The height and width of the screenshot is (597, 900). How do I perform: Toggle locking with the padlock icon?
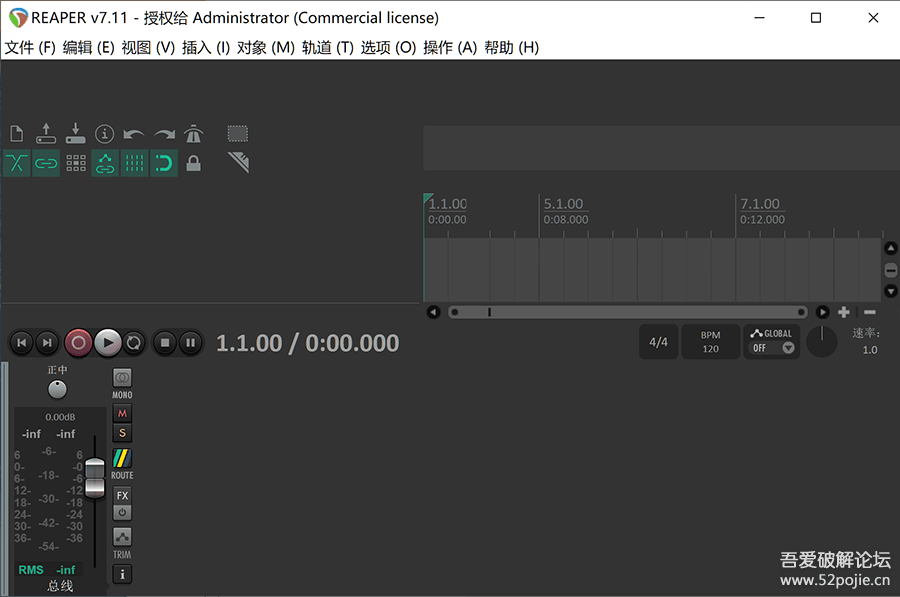[x=193, y=164]
